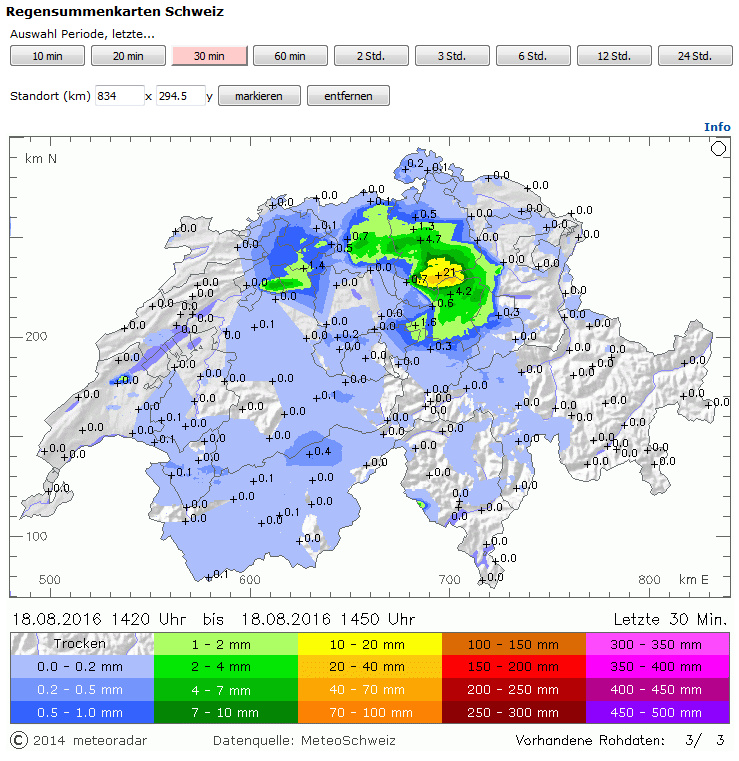The image size is (739, 761).
Task: Click the +21 rainfall peak on map
Action: (445, 274)
